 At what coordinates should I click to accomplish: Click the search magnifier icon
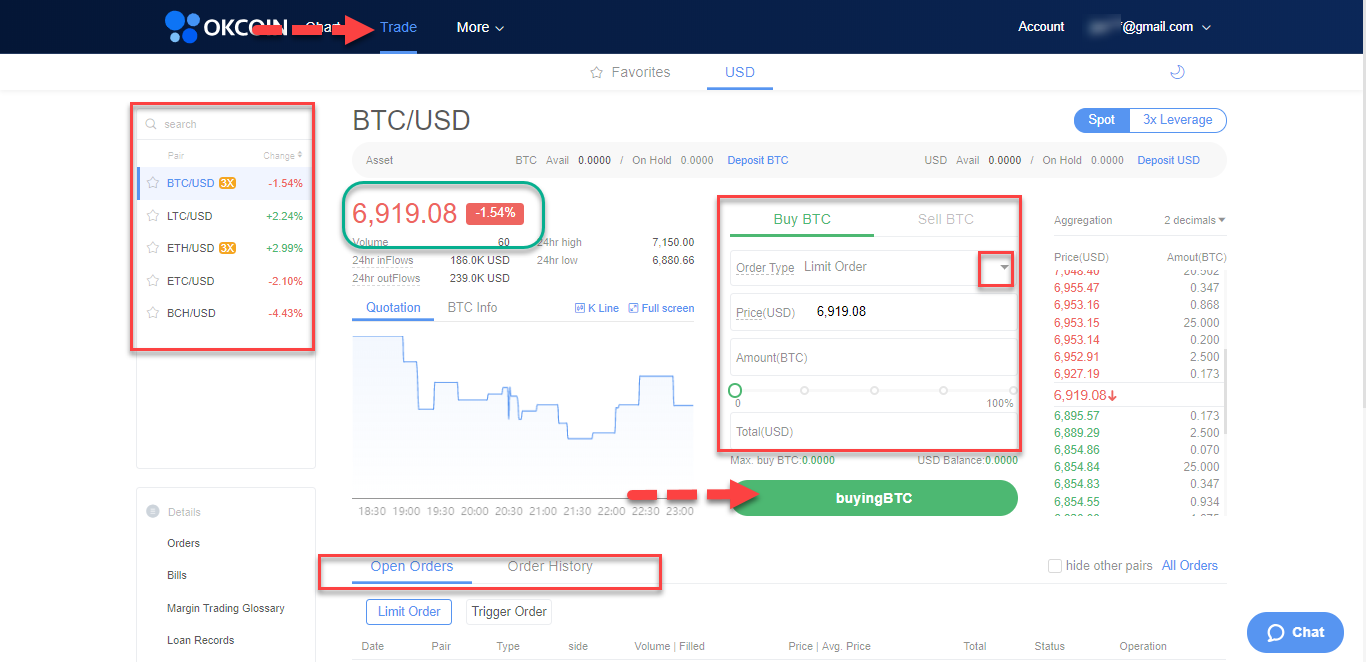pyautogui.click(x=151, y=124)
